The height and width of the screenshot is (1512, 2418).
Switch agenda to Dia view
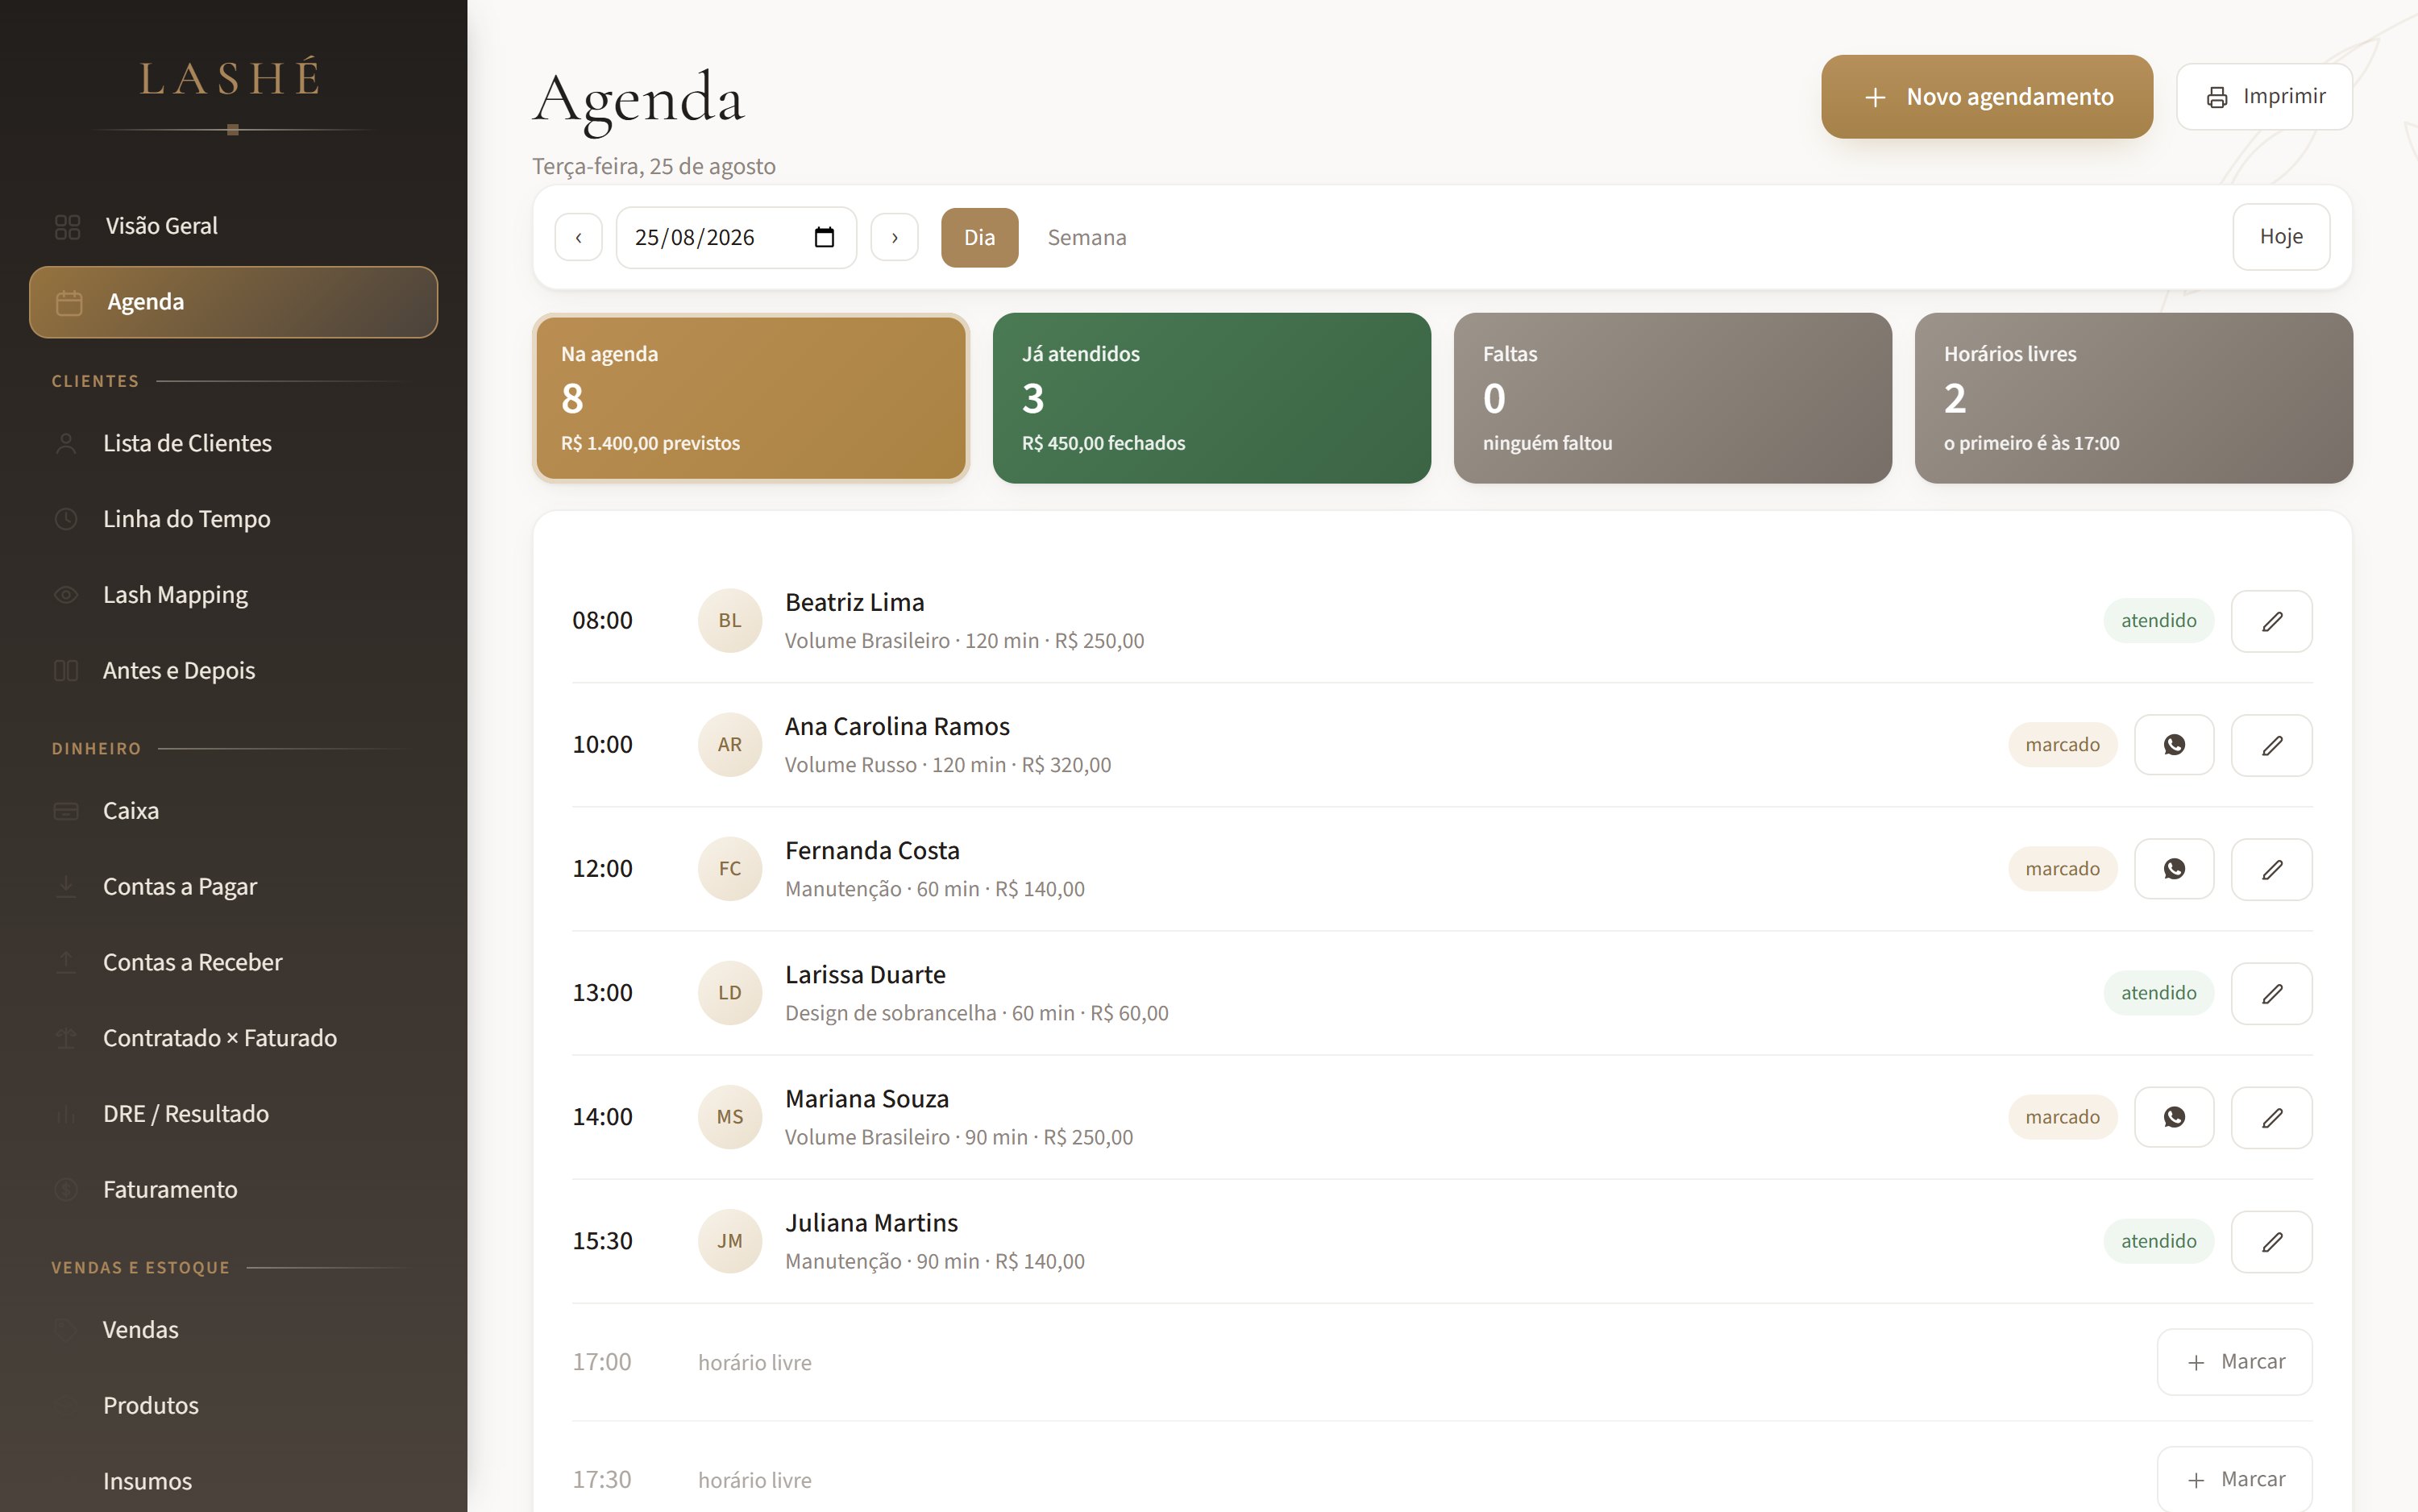coord(979,237)
